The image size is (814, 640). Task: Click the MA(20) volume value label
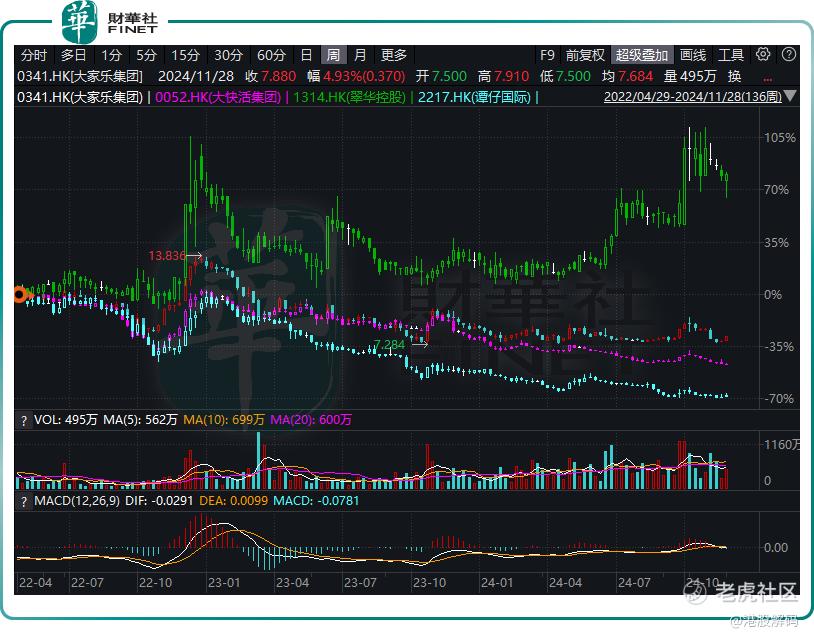(x=311, y=420)
